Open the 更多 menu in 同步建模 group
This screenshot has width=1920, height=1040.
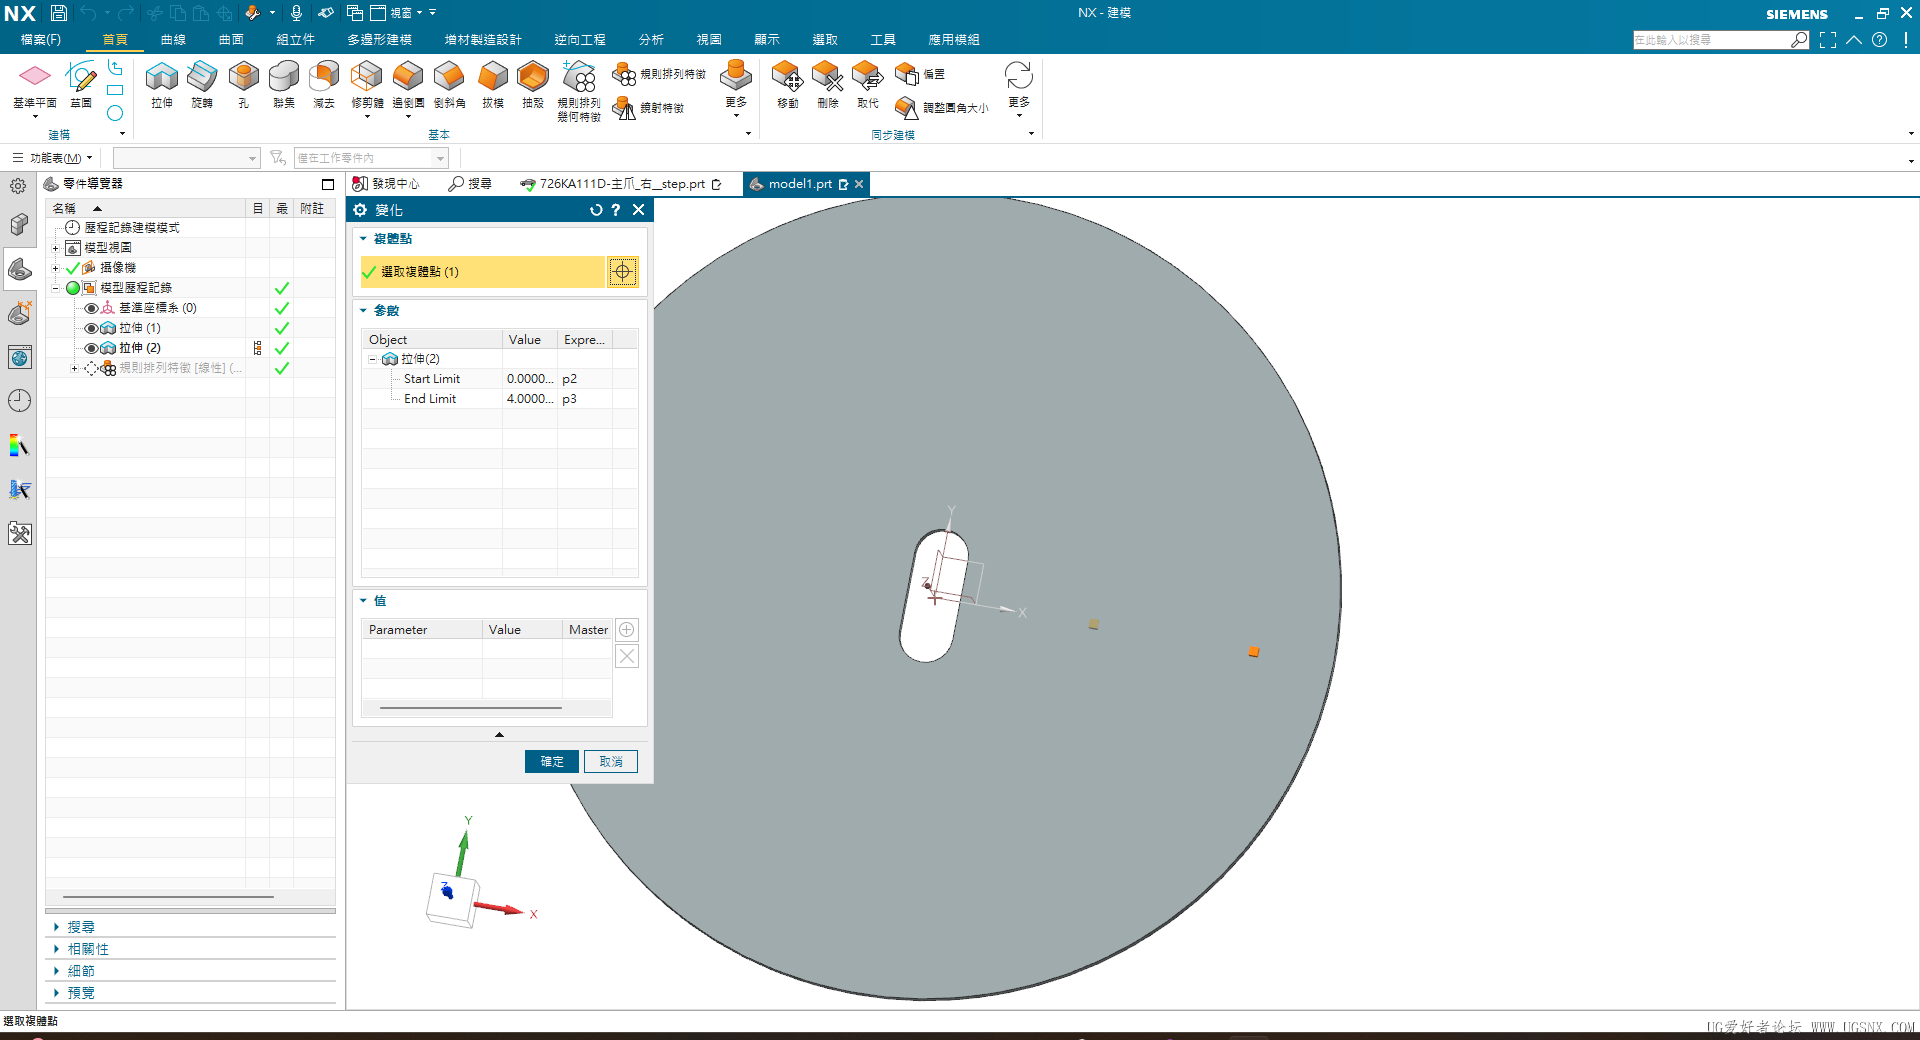coord(1019,90)
